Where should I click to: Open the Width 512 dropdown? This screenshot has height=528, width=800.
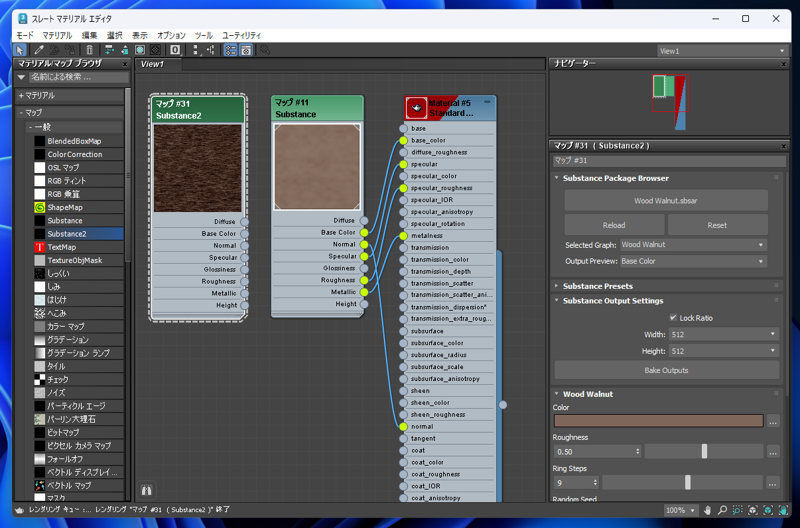pos(724,335)
